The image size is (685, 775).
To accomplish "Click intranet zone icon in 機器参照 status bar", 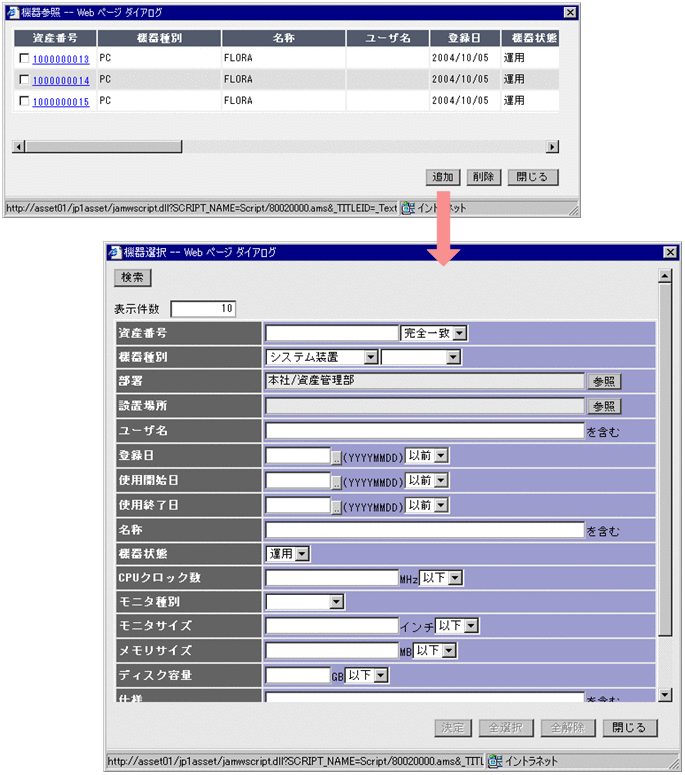I will [408, 208].
